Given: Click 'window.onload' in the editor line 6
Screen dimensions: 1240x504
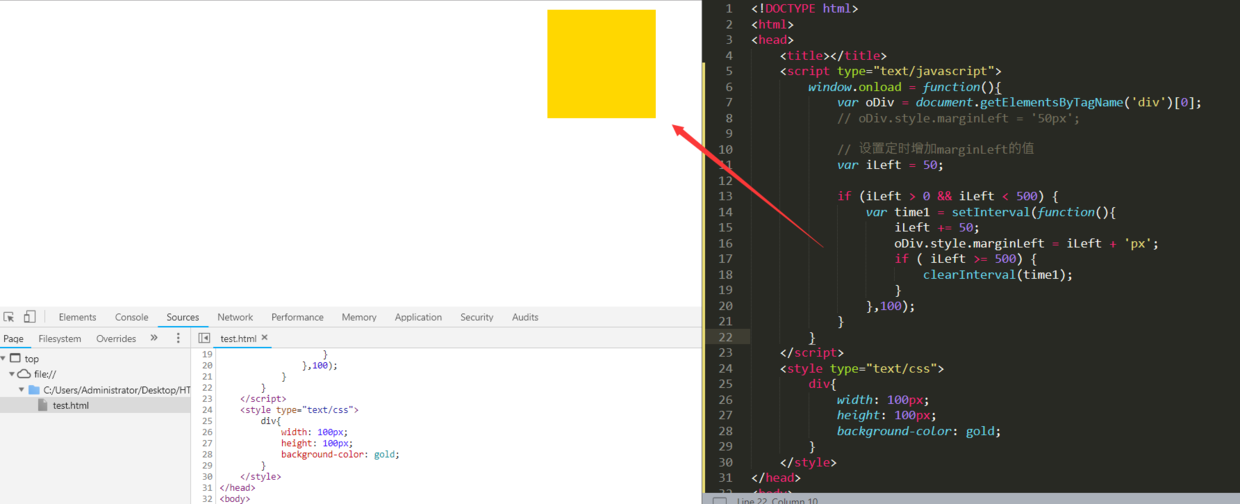Looking at the screenshot, I should tap(855, 87).
